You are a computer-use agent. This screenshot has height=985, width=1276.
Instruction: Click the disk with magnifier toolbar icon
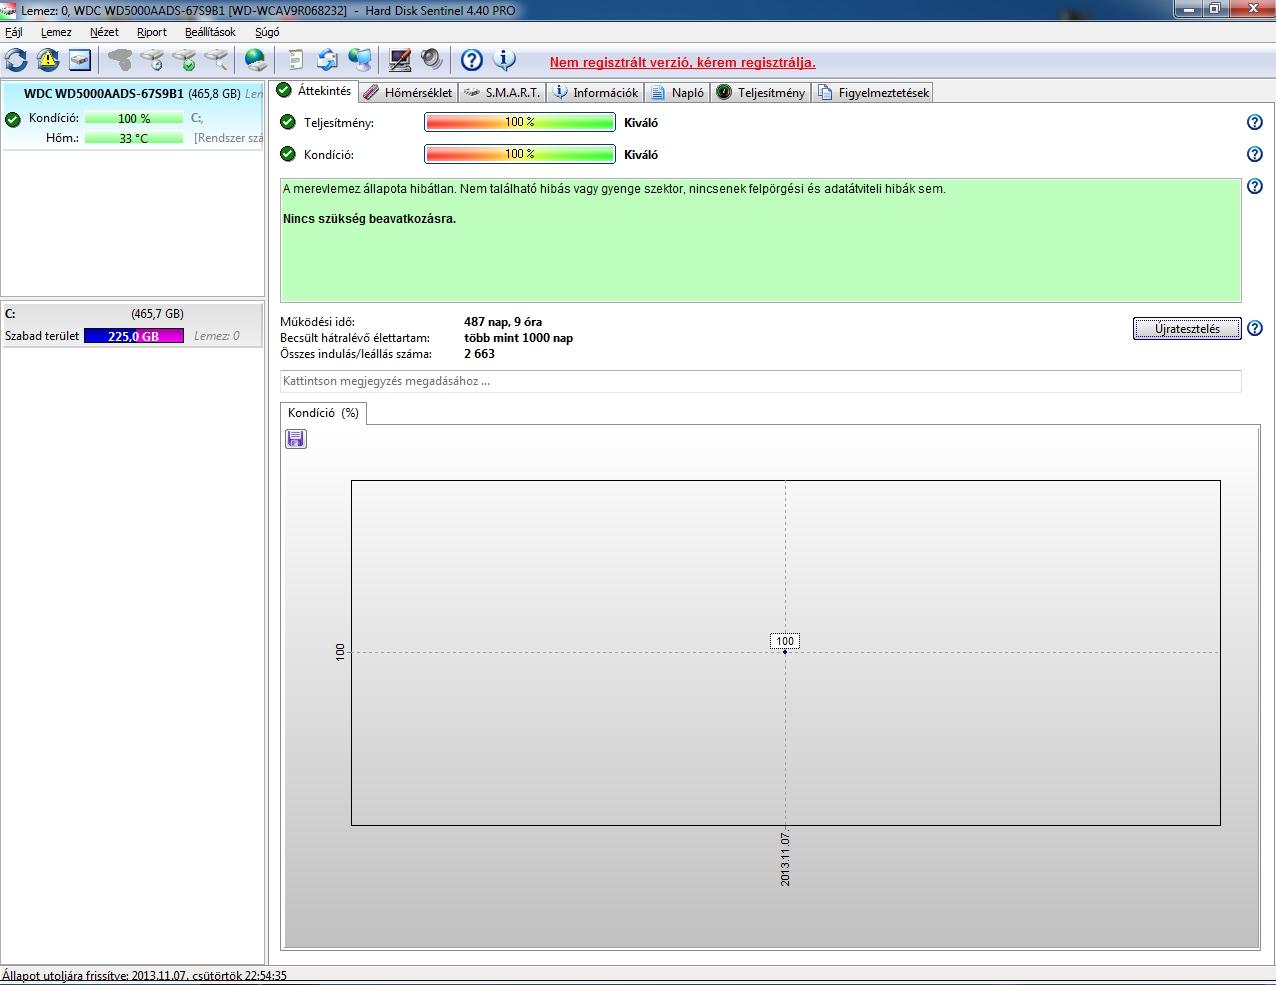(x=216, y=60)
